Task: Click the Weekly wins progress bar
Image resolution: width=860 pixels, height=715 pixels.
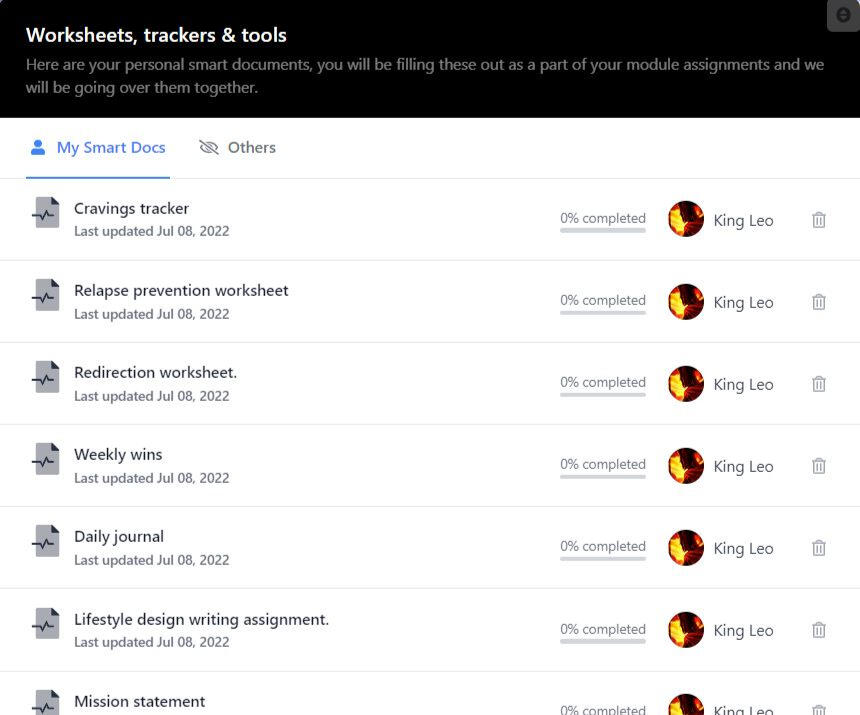Action: (602, 477)
